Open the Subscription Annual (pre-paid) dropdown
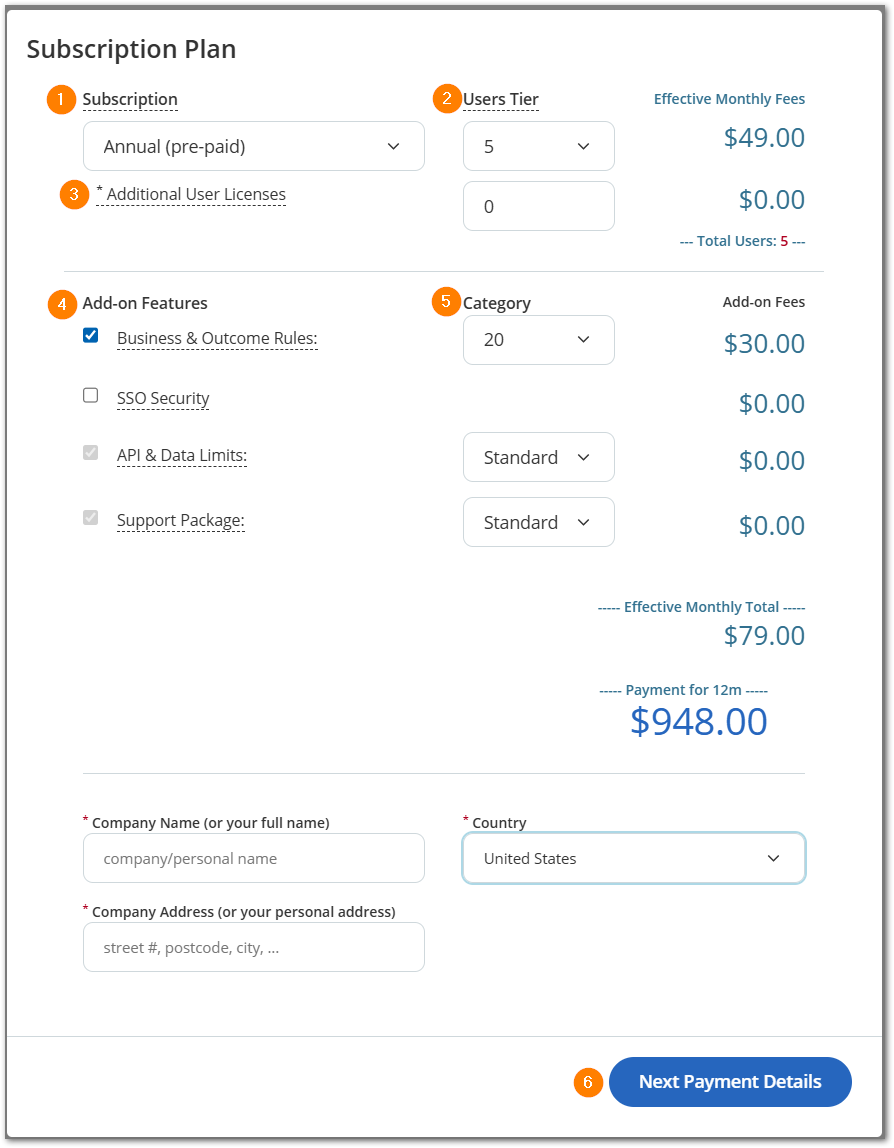The height and width of the screenshot is (1148, 894). point(253,146)
